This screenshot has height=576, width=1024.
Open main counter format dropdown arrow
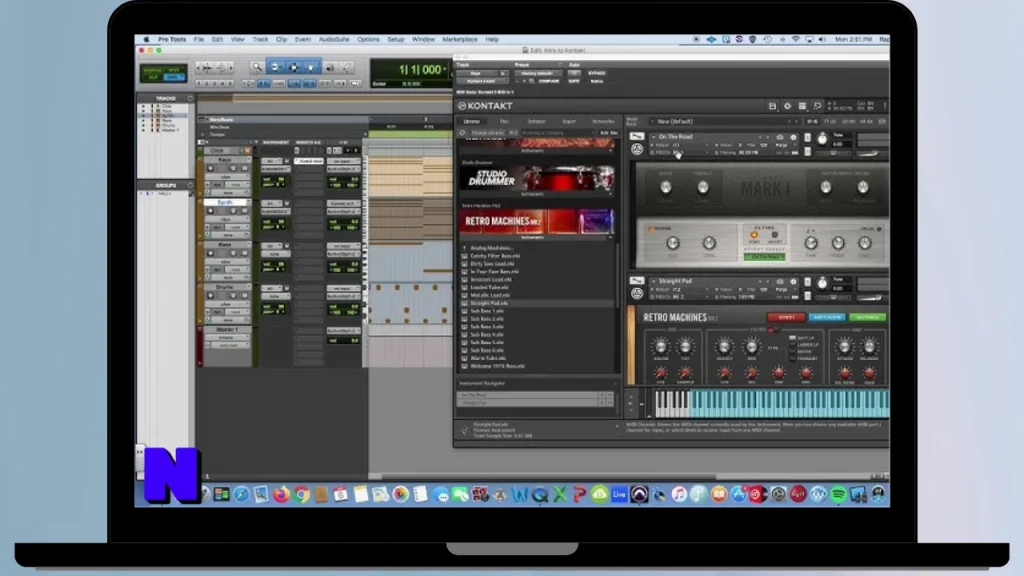(x=445, y=69)
